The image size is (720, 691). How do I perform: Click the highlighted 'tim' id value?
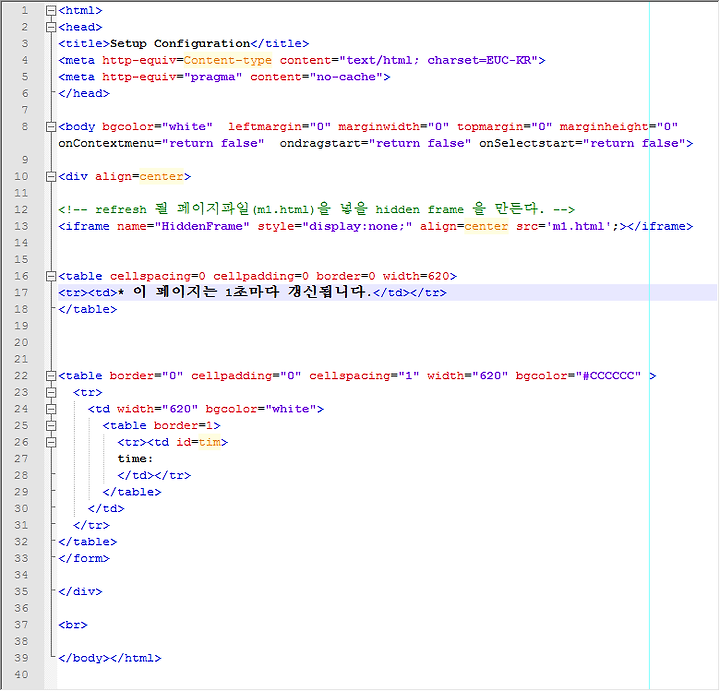click(x=210, y=442)
